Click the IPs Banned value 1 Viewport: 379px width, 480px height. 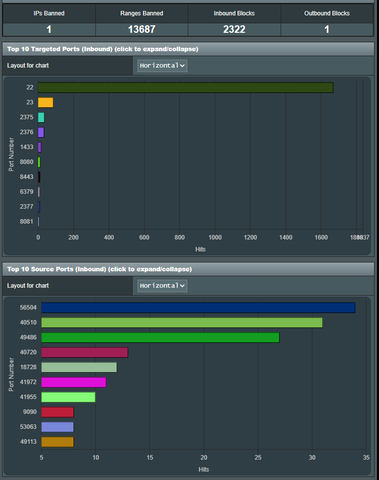tap(49, 29)
